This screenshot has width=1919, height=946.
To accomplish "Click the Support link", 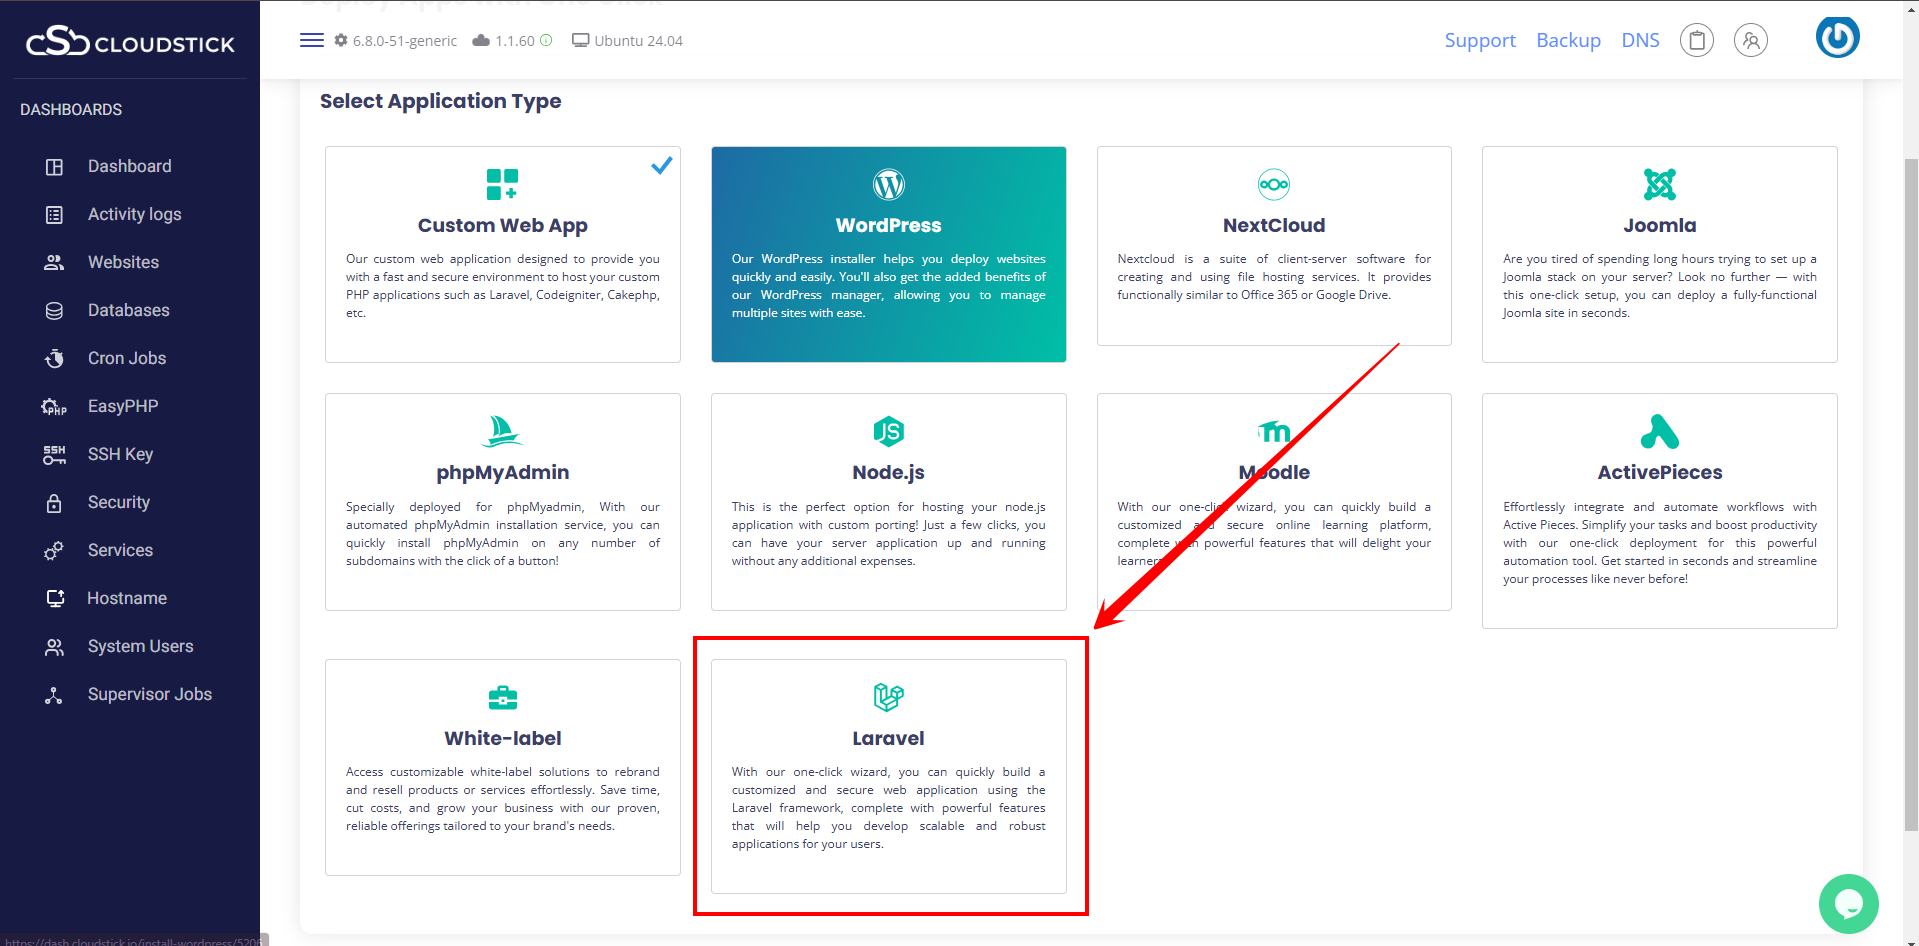I will coord(1479,40).
